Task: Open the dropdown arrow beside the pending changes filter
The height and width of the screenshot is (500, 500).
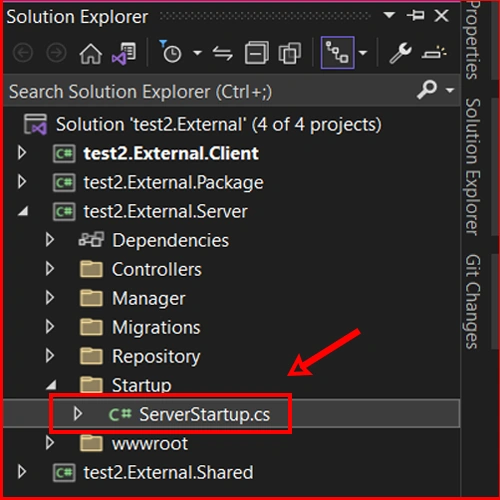Action: pos(197,53)
